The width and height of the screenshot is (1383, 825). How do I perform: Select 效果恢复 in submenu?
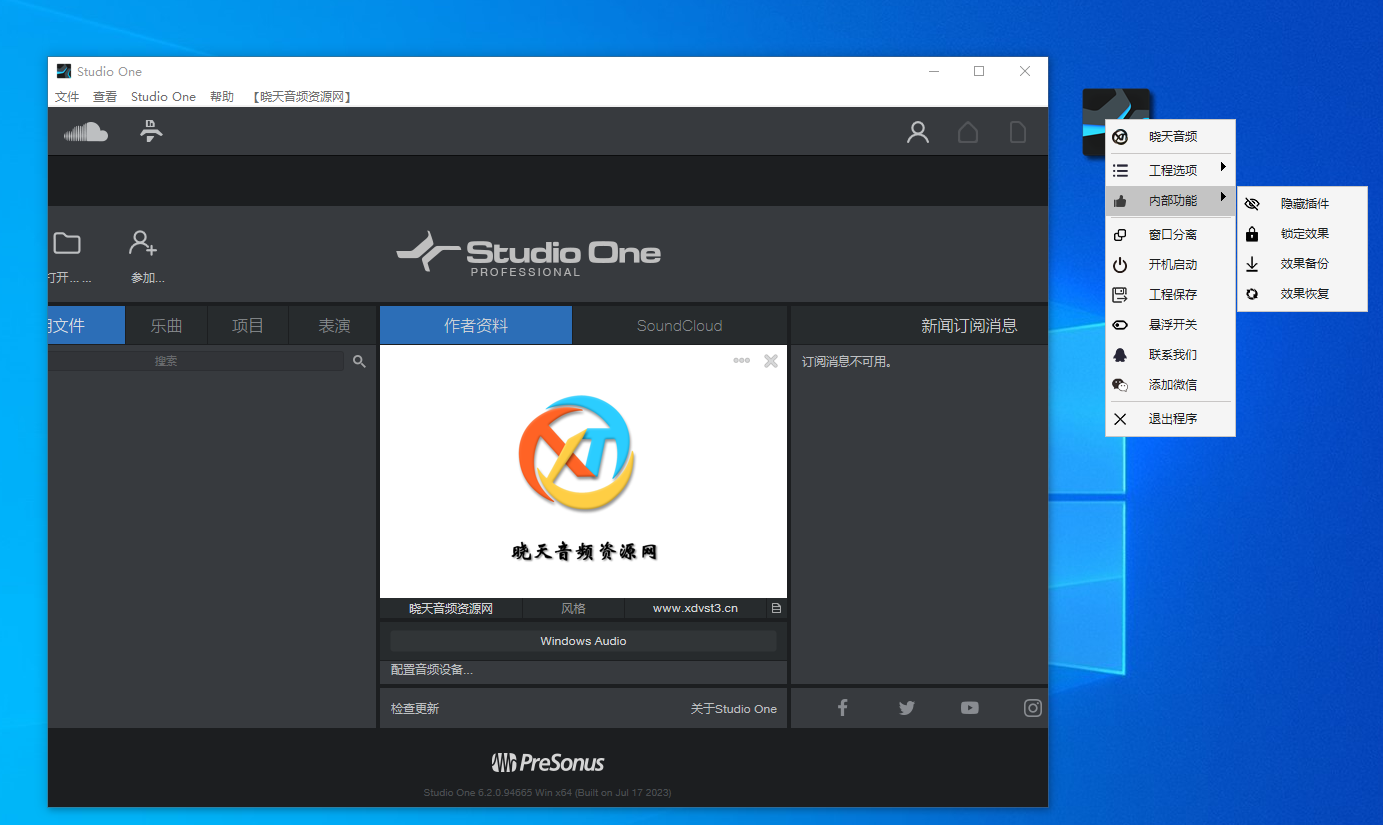(1302, 294)
